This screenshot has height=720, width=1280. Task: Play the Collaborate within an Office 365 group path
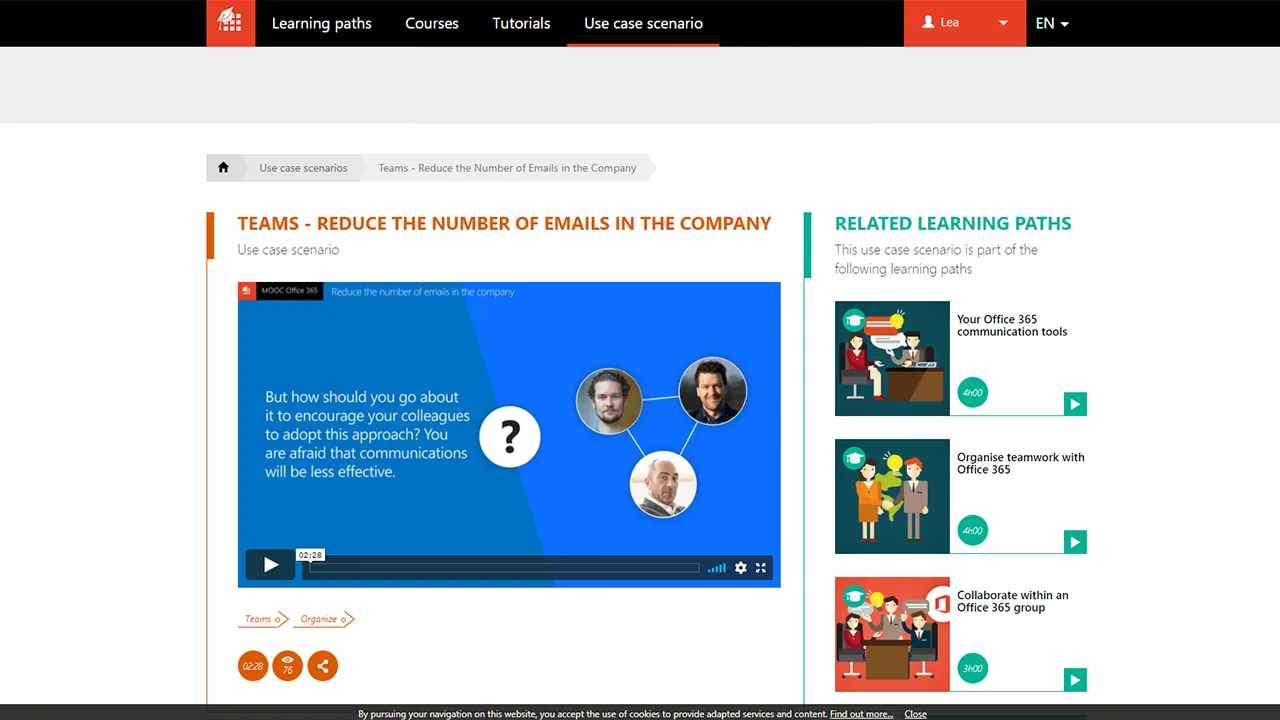(1075, 680)
